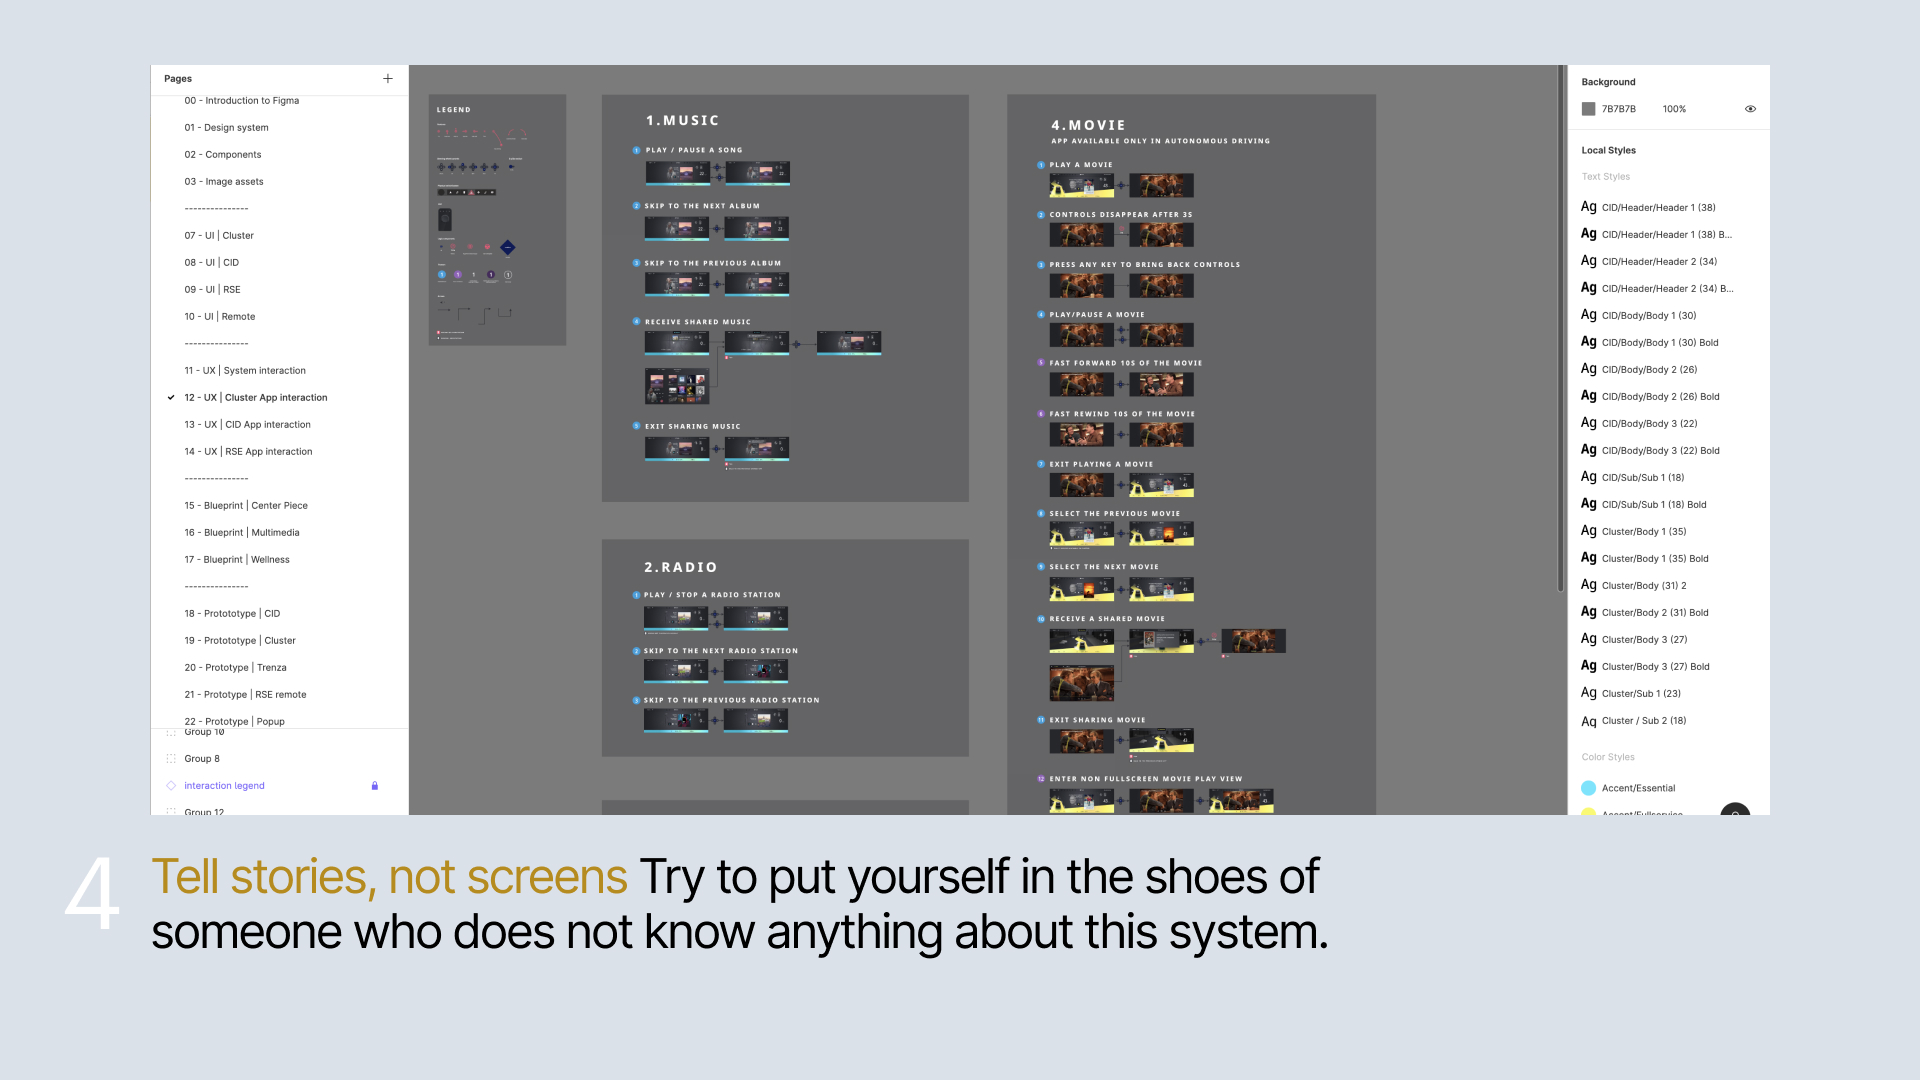Click the Ag icon for Cluster / Sub 2 (18)
Screen dimensions: 1920x1080
[x=1588, y=721]
